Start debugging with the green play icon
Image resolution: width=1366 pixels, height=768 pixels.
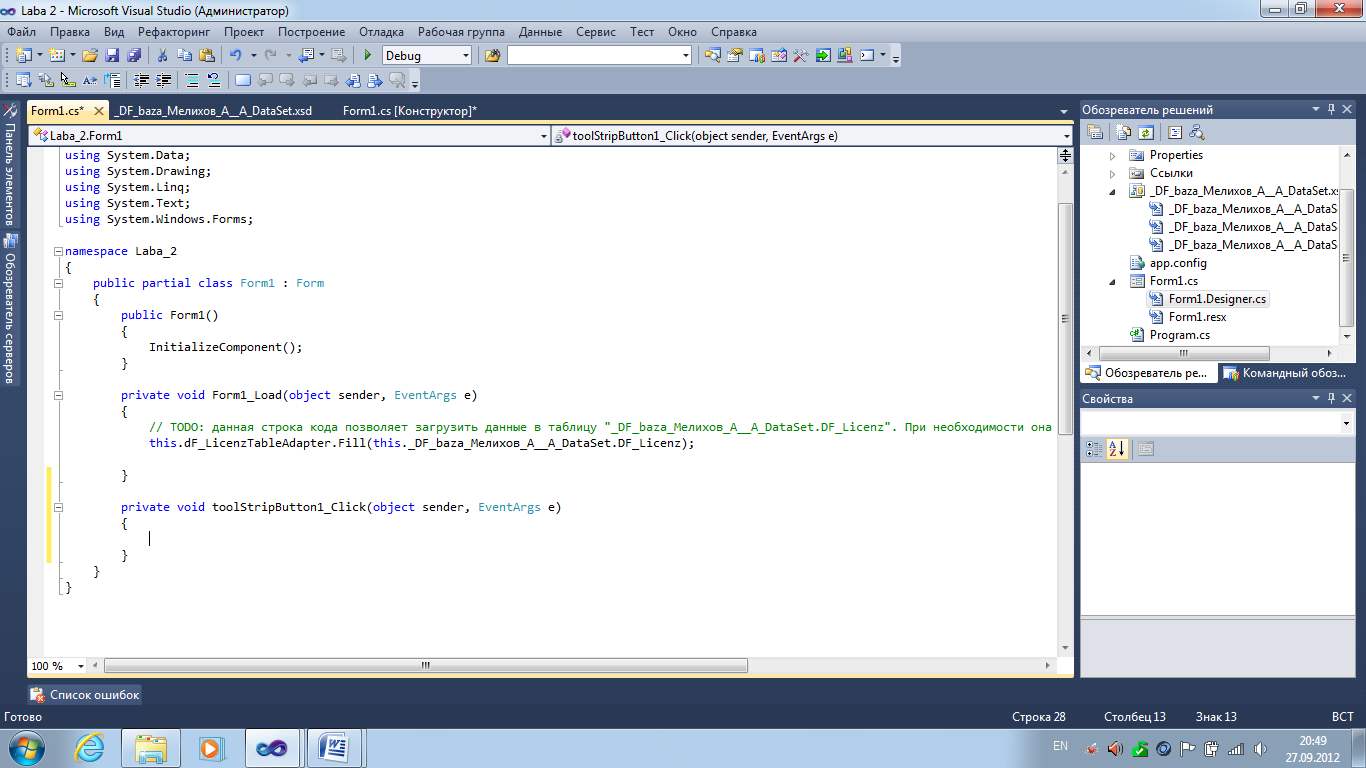coord(368,56)
